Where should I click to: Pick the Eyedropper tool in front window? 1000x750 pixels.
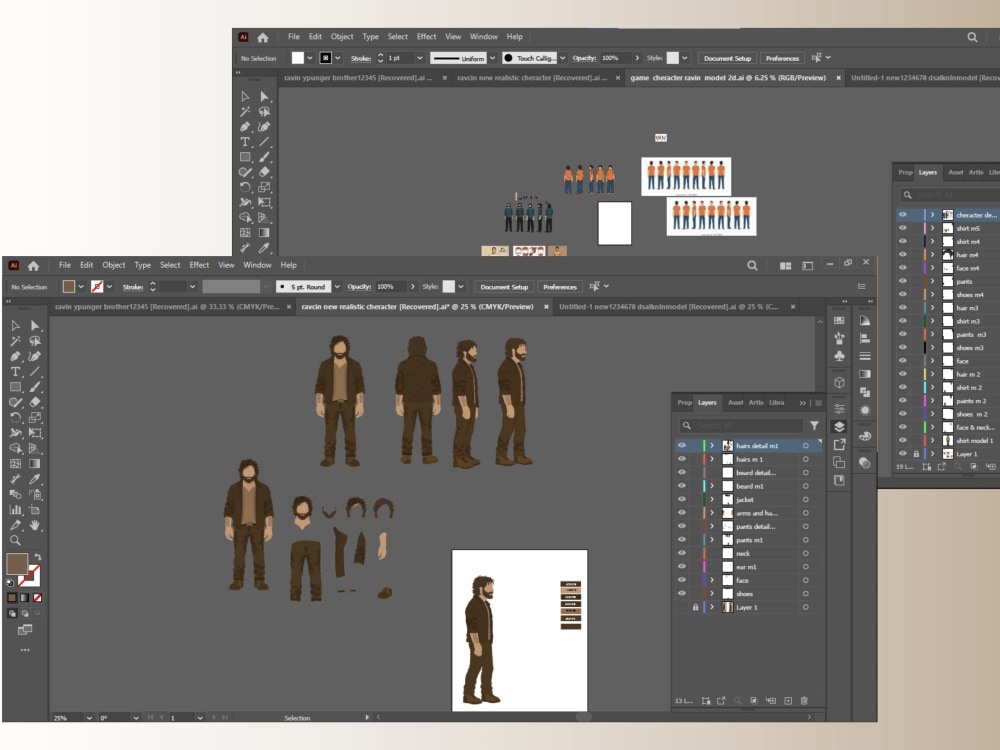[35, 479]
